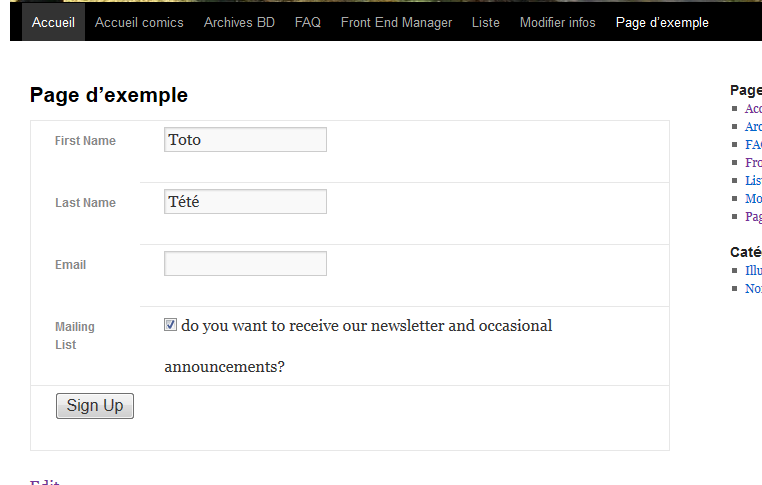Click the Edit link below the form
Screen dimensions: 762x485
coord(45,482)
